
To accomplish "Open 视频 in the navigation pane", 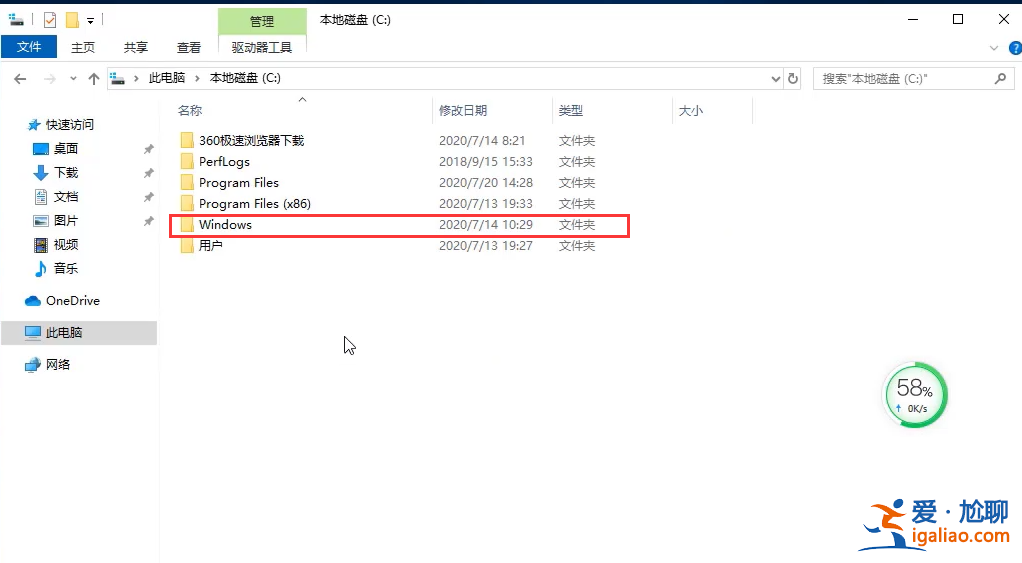I will point(65,245).
